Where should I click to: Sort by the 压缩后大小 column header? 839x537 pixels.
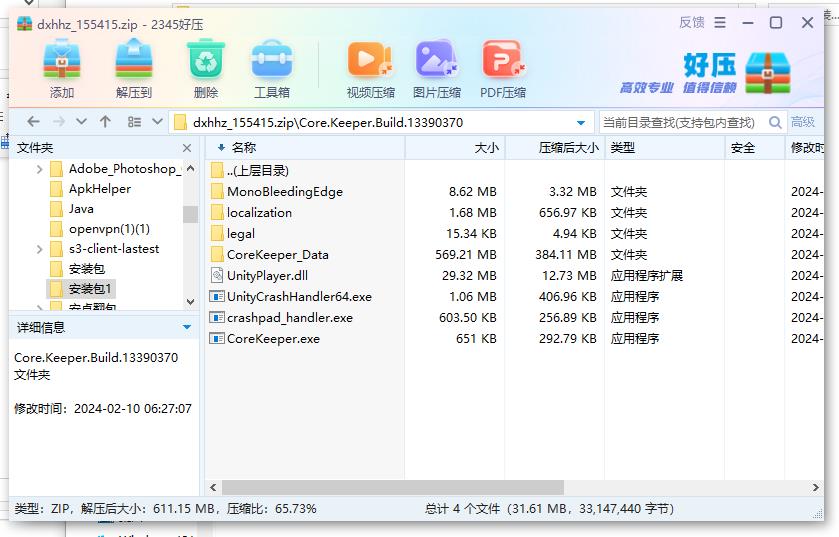pos(555,148)
